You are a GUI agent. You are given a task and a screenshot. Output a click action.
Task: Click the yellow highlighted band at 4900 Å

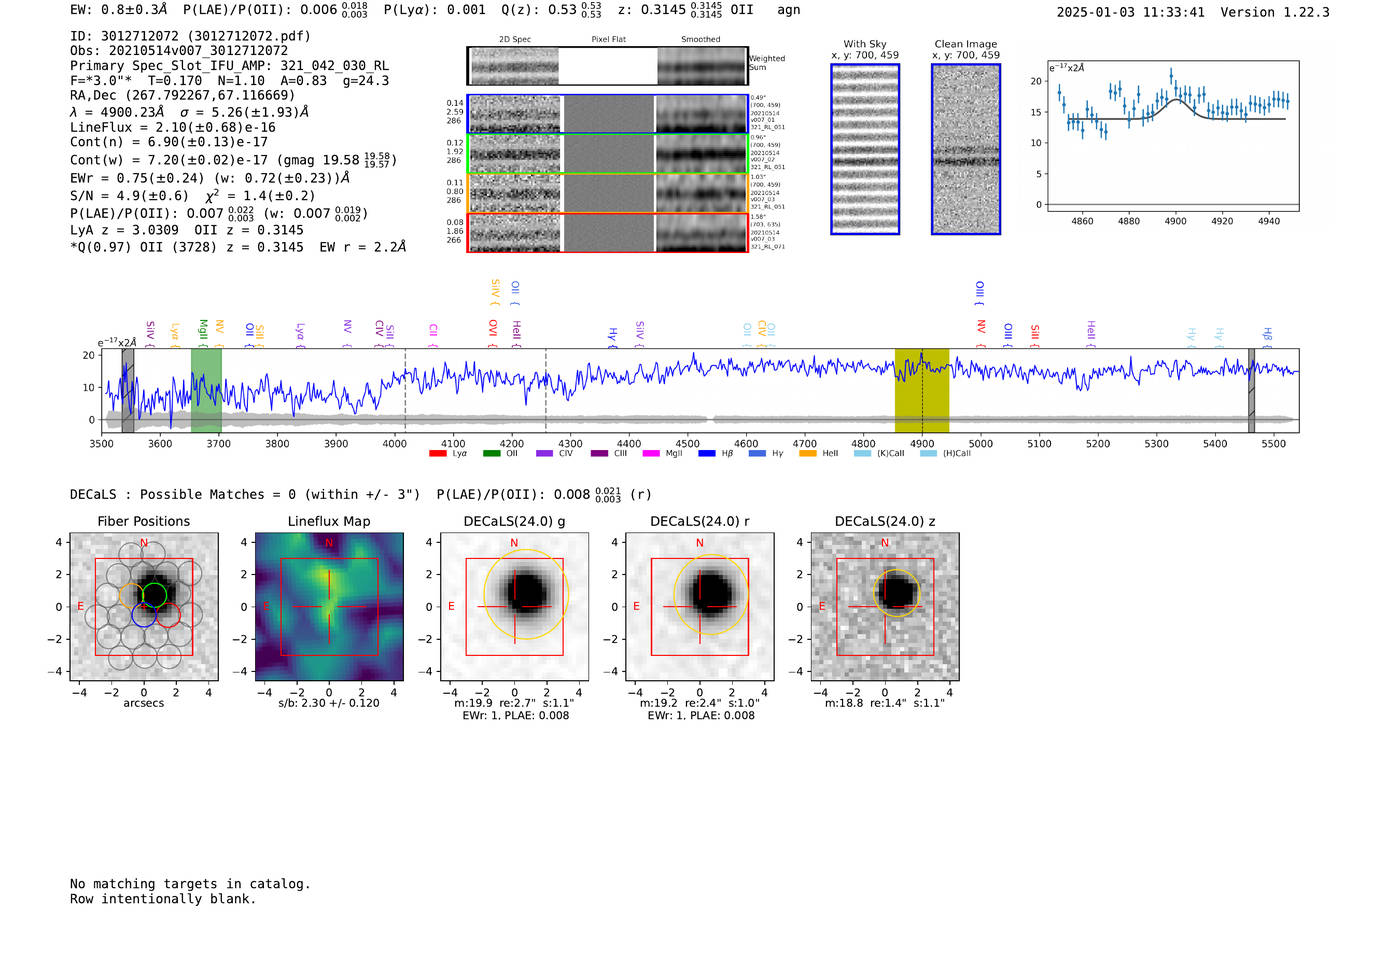tap(922, 391)
